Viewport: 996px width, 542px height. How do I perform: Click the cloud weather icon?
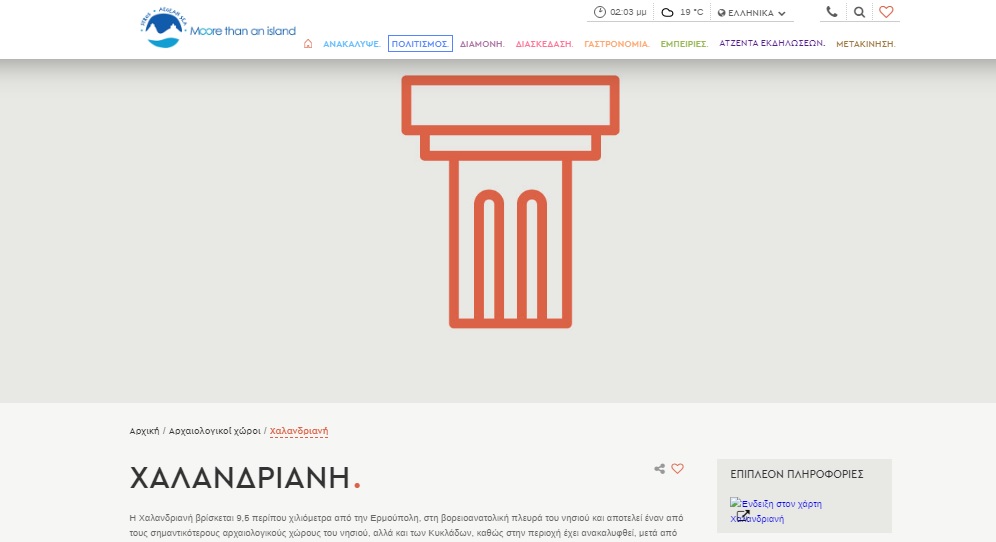coord(667,12)
